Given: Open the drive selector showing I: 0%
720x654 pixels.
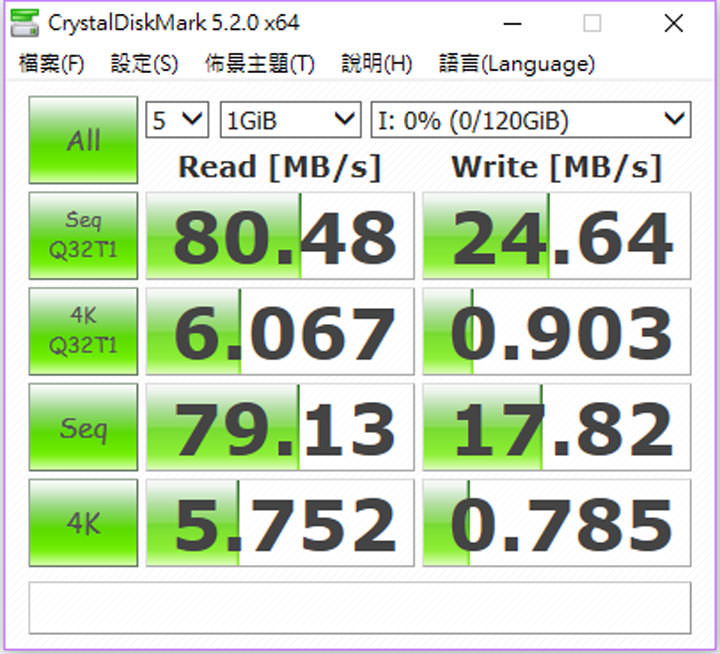Looking at the screenshot, I should 530,120.
